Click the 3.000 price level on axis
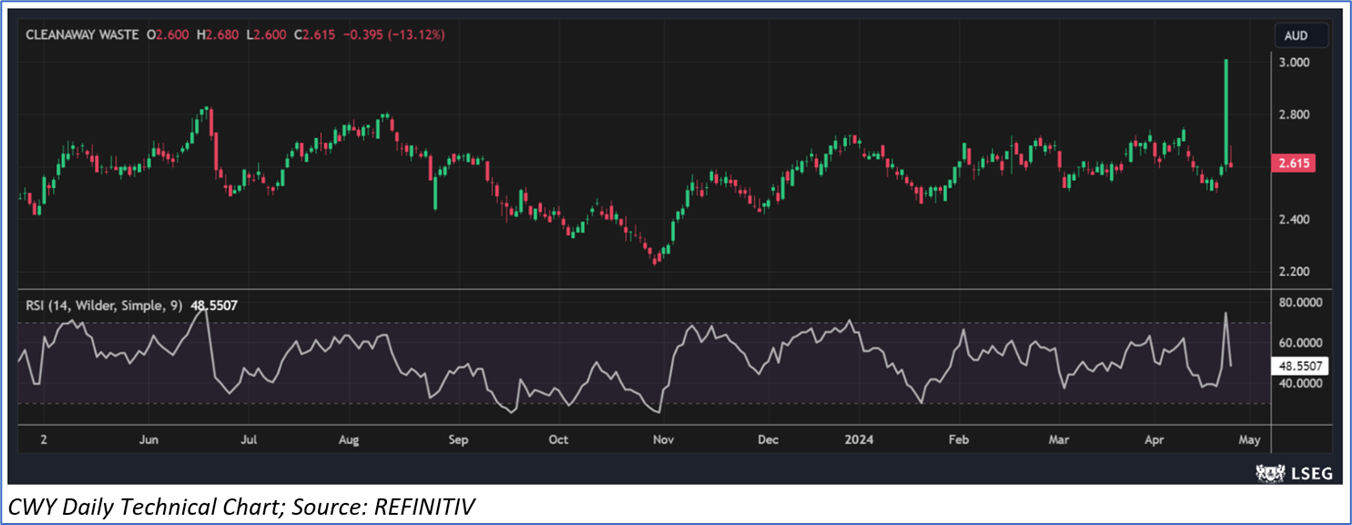Screen dimensions: 1352x525 pyautogui.click(x=1299, y=62)
